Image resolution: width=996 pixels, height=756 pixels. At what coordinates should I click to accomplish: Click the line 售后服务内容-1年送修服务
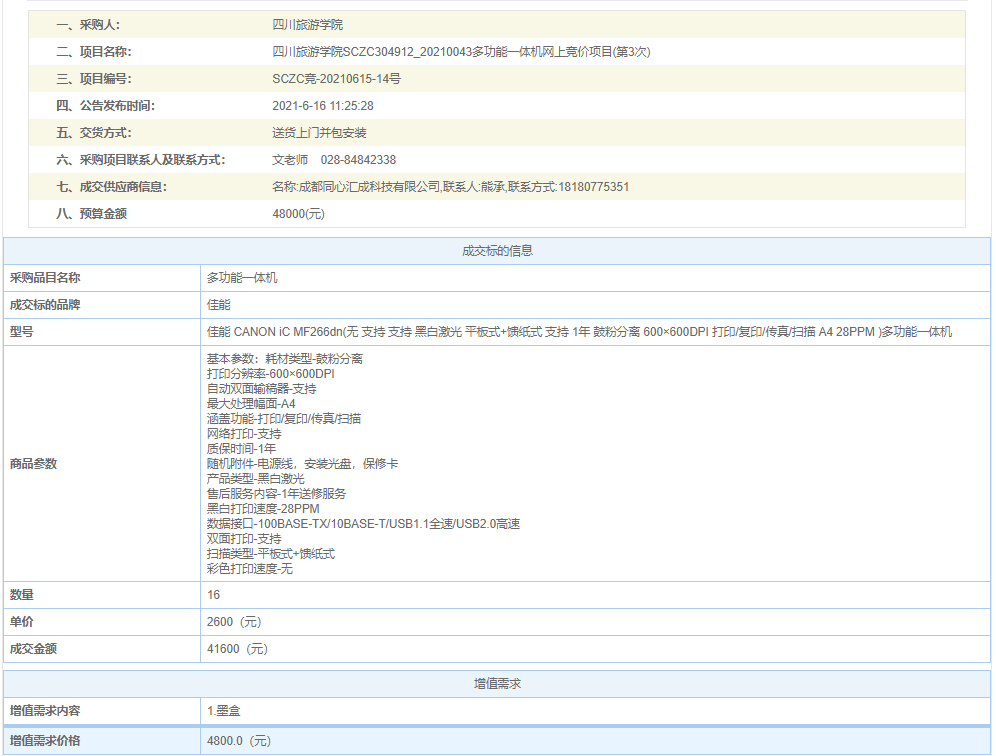pos(276,494)
